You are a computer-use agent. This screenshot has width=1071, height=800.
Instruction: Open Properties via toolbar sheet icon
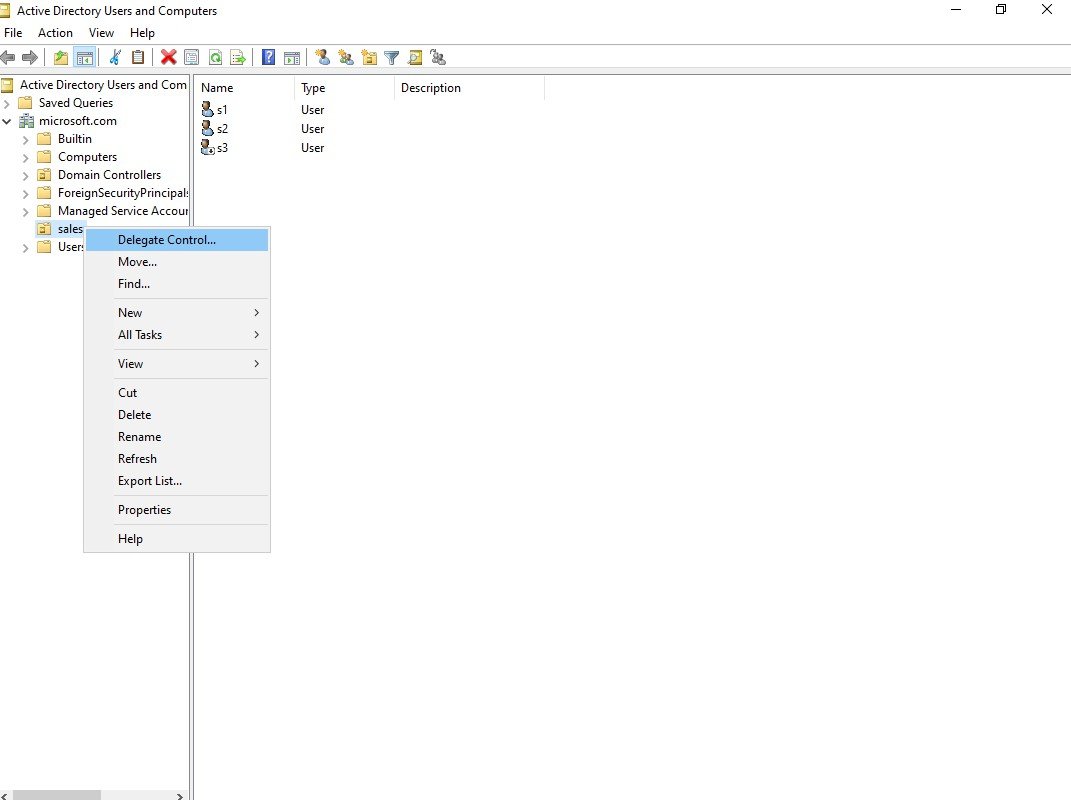(x=192, y=58)
